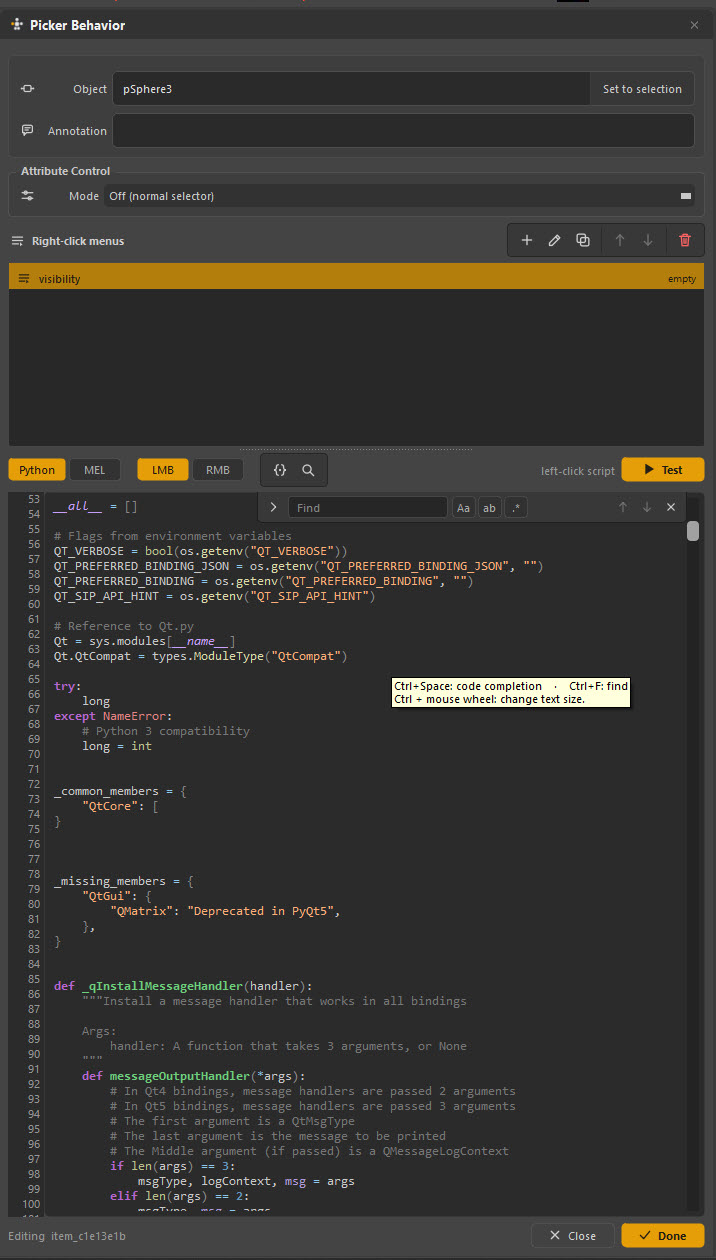Screen dimensions: 716x1260
Task: Click 'def messageOutputHandler(*args):' line
Action: click(x=193, y=1076)
